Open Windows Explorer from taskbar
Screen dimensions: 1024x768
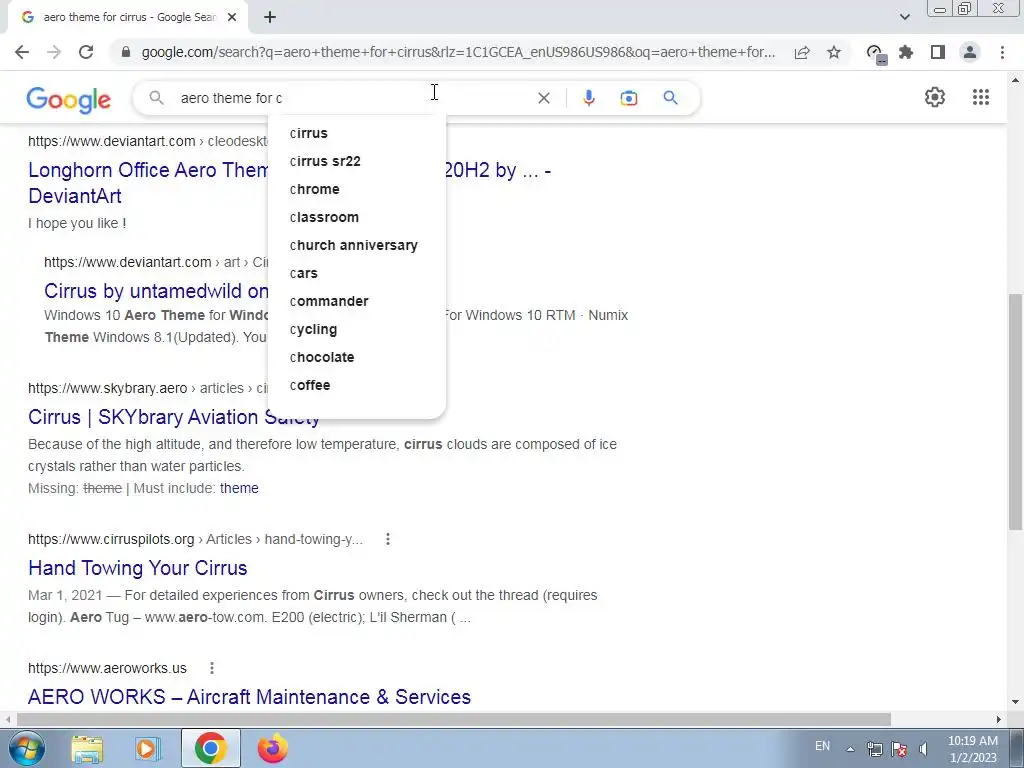87,748
